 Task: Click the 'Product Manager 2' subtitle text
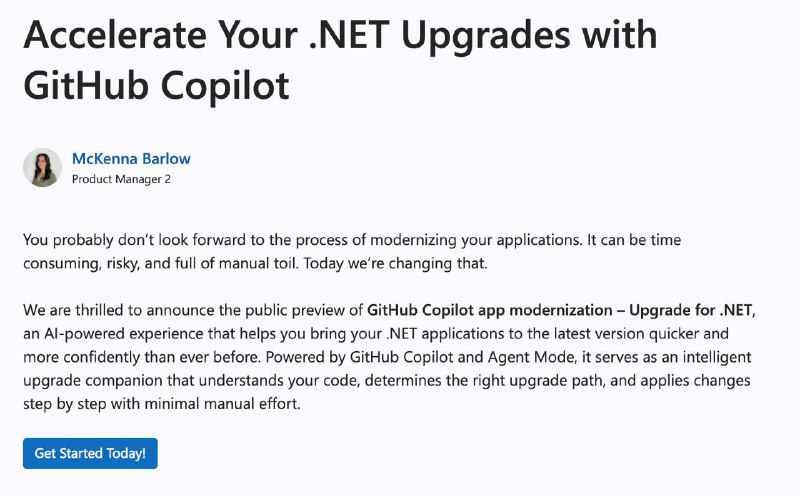(x=121, y=179)
